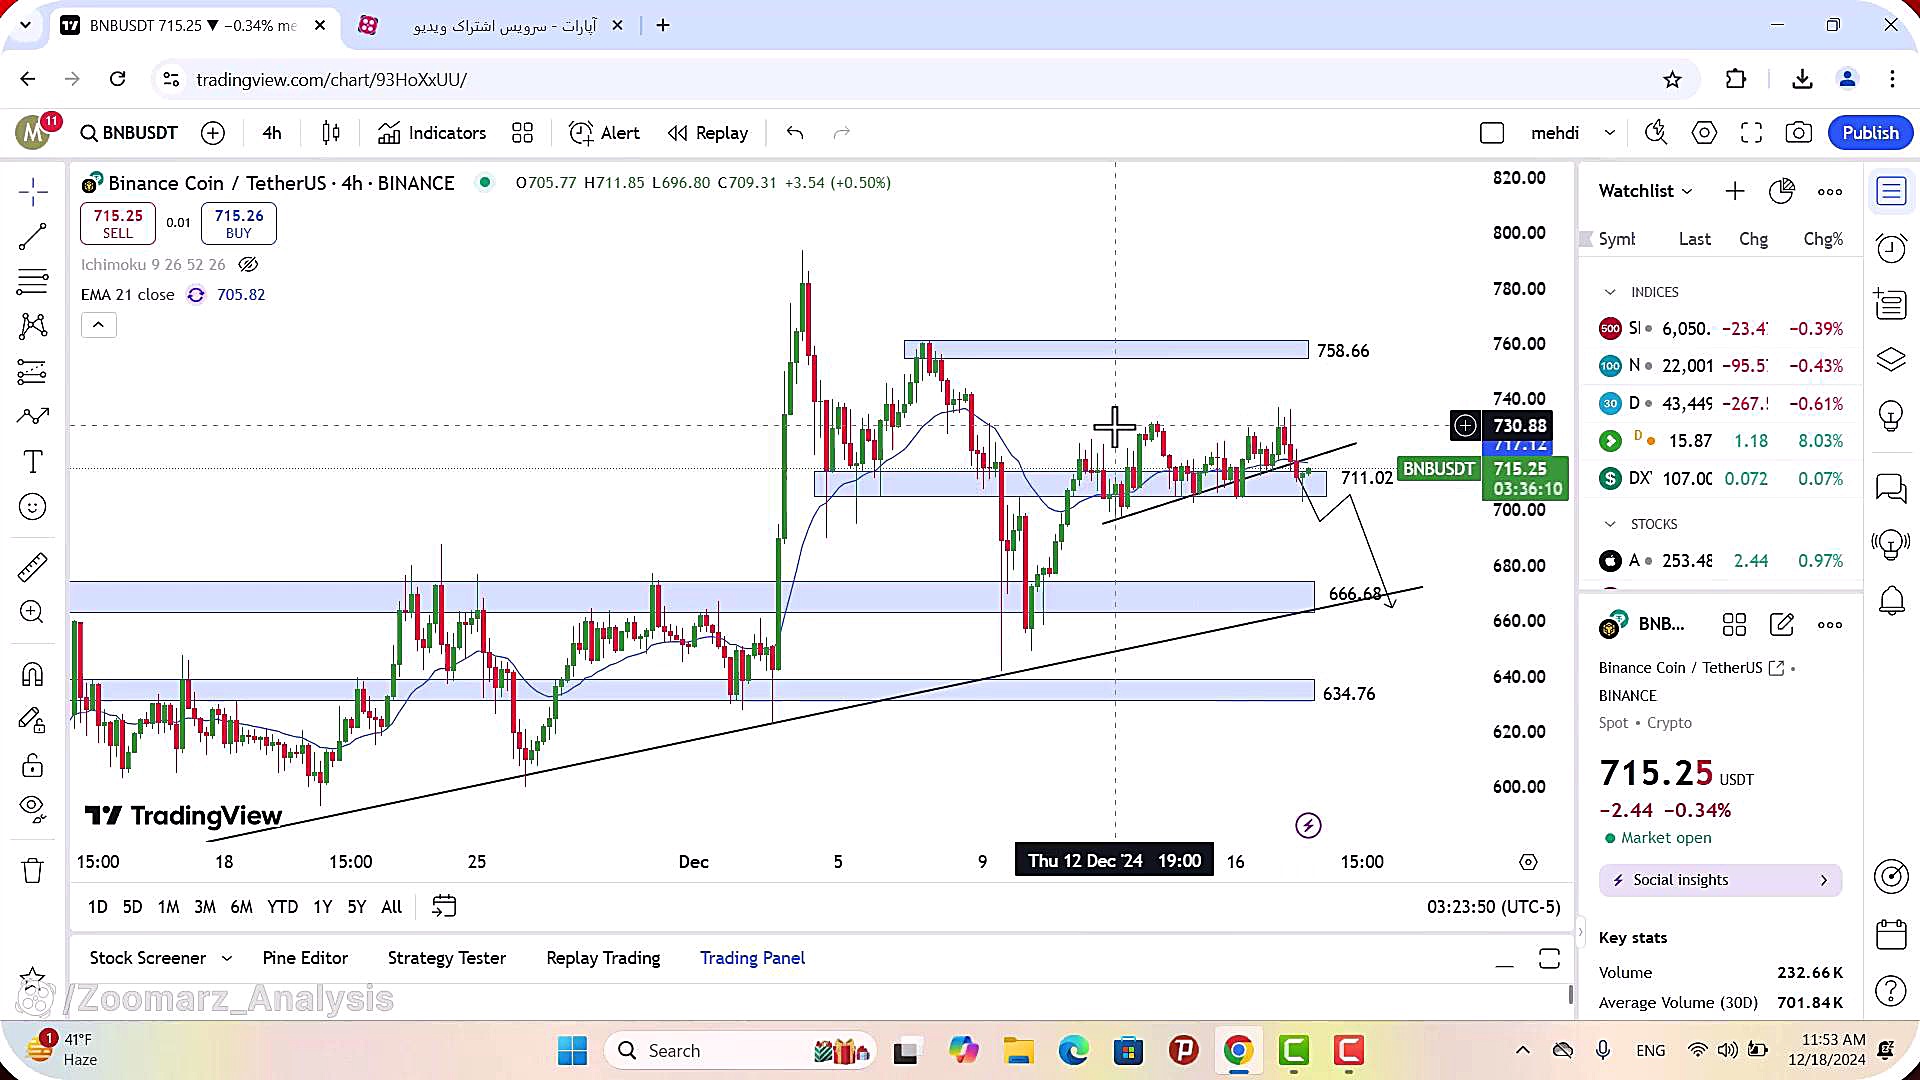The height and width of the screenshot is (1080, 1920).
Task: Sell BNBUSDT at 715.25
Action: point(118,223)
